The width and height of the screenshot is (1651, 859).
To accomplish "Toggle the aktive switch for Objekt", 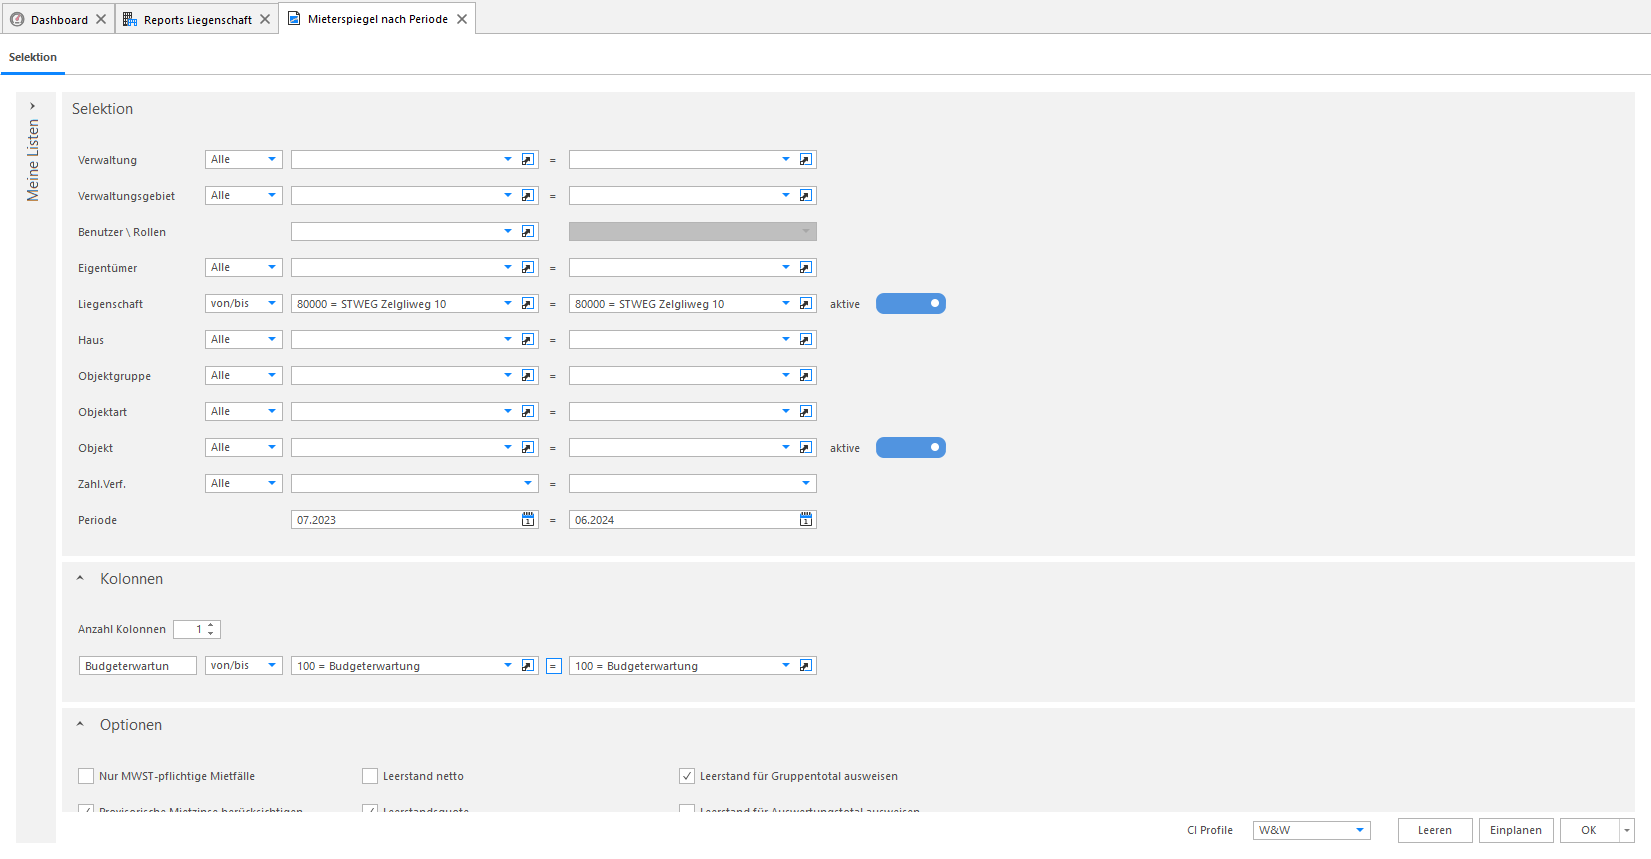I will coord(911,448).
